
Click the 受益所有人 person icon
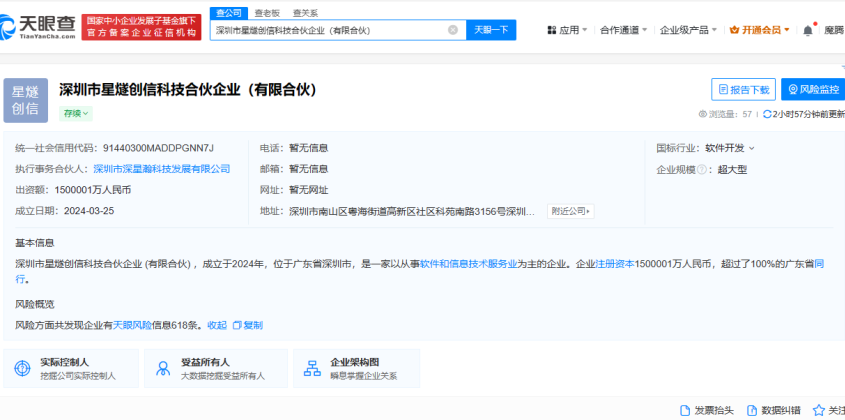[x=163, y=368]
